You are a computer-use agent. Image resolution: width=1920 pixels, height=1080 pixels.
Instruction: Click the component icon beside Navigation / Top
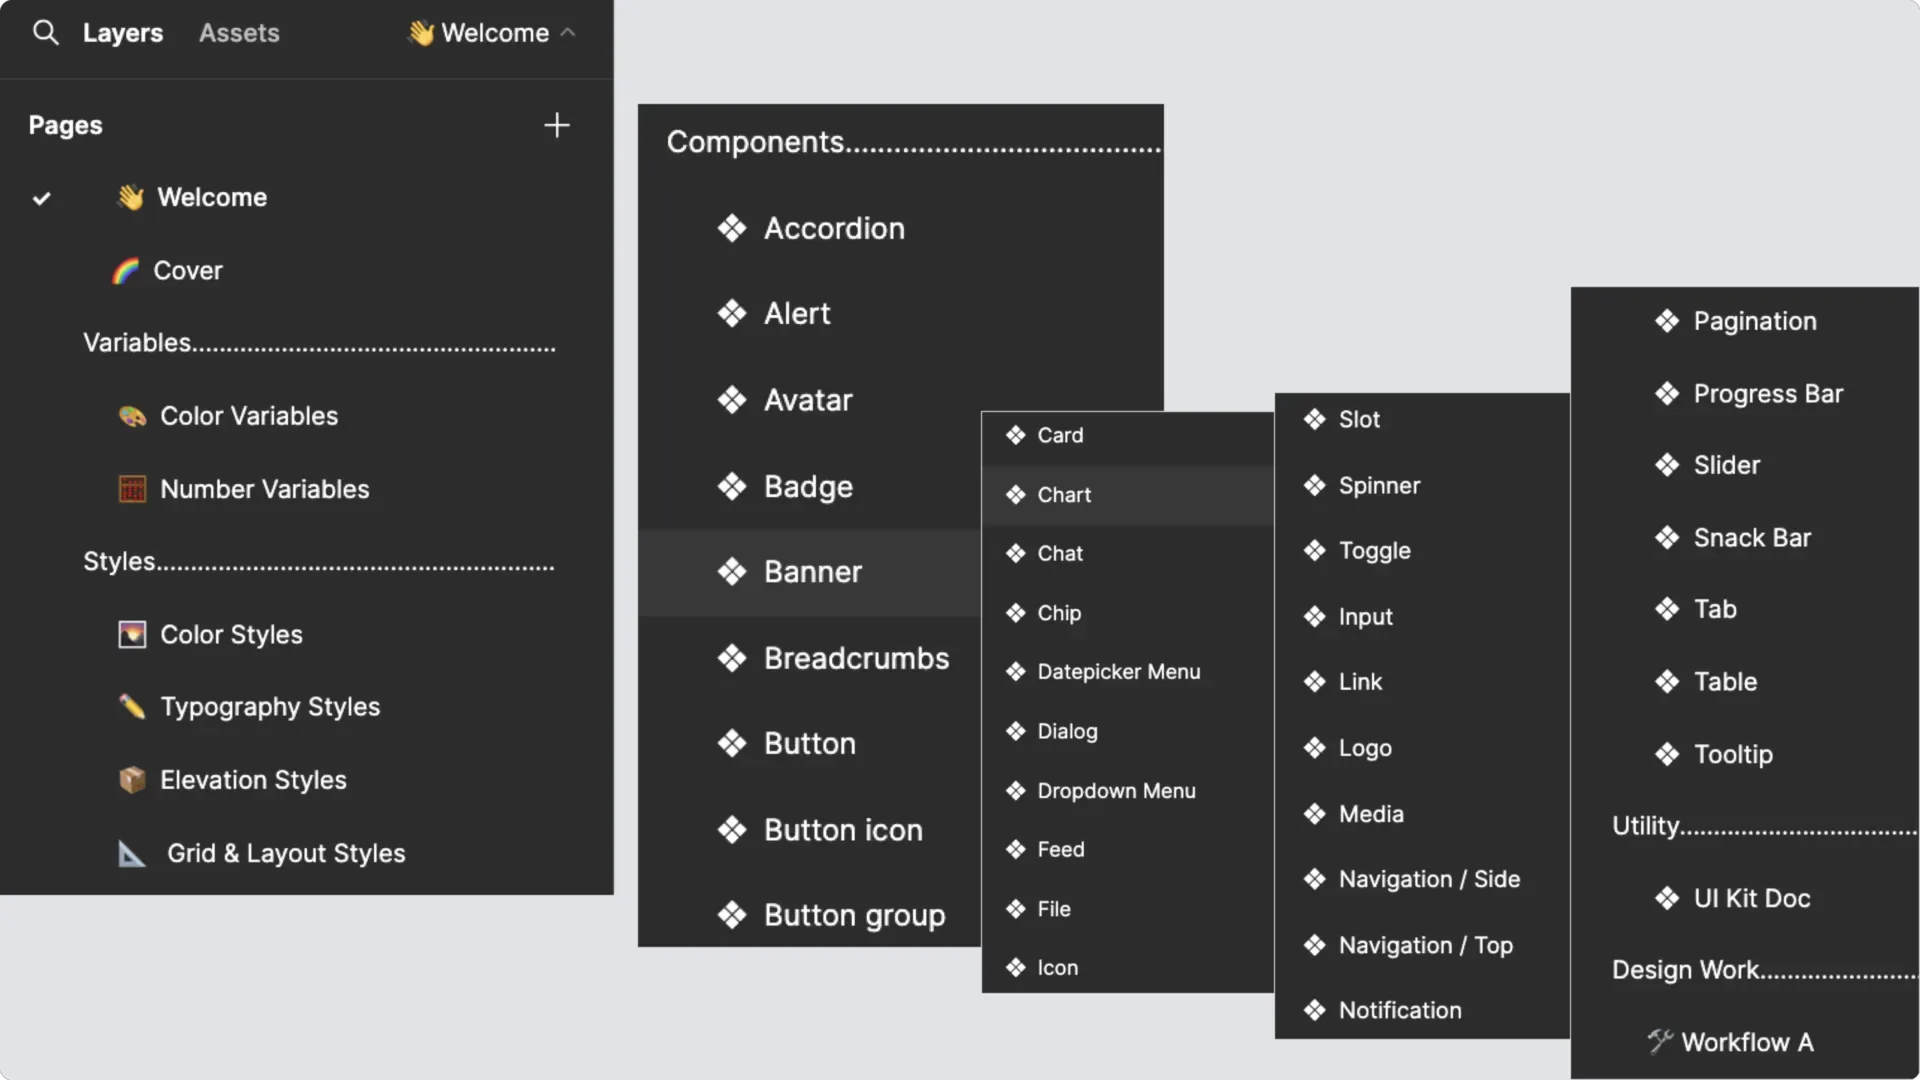[1315, 945]
